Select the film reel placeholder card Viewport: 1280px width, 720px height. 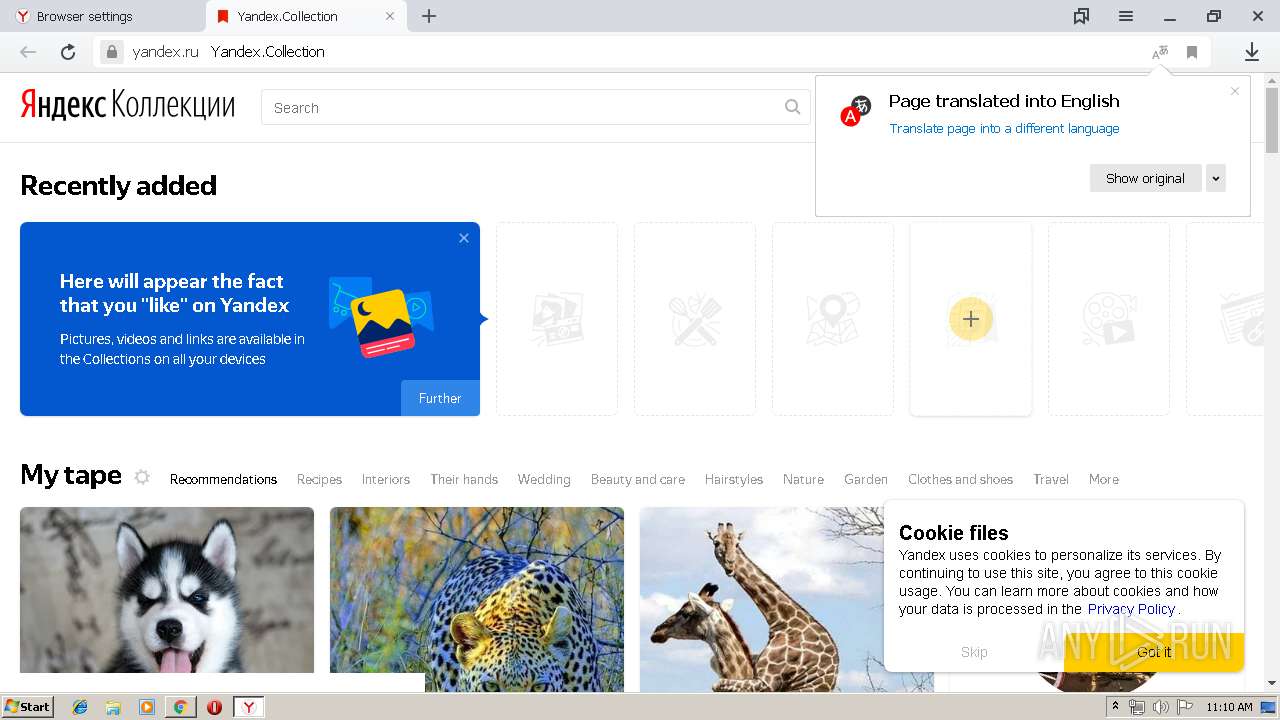tap(1109, 319)
